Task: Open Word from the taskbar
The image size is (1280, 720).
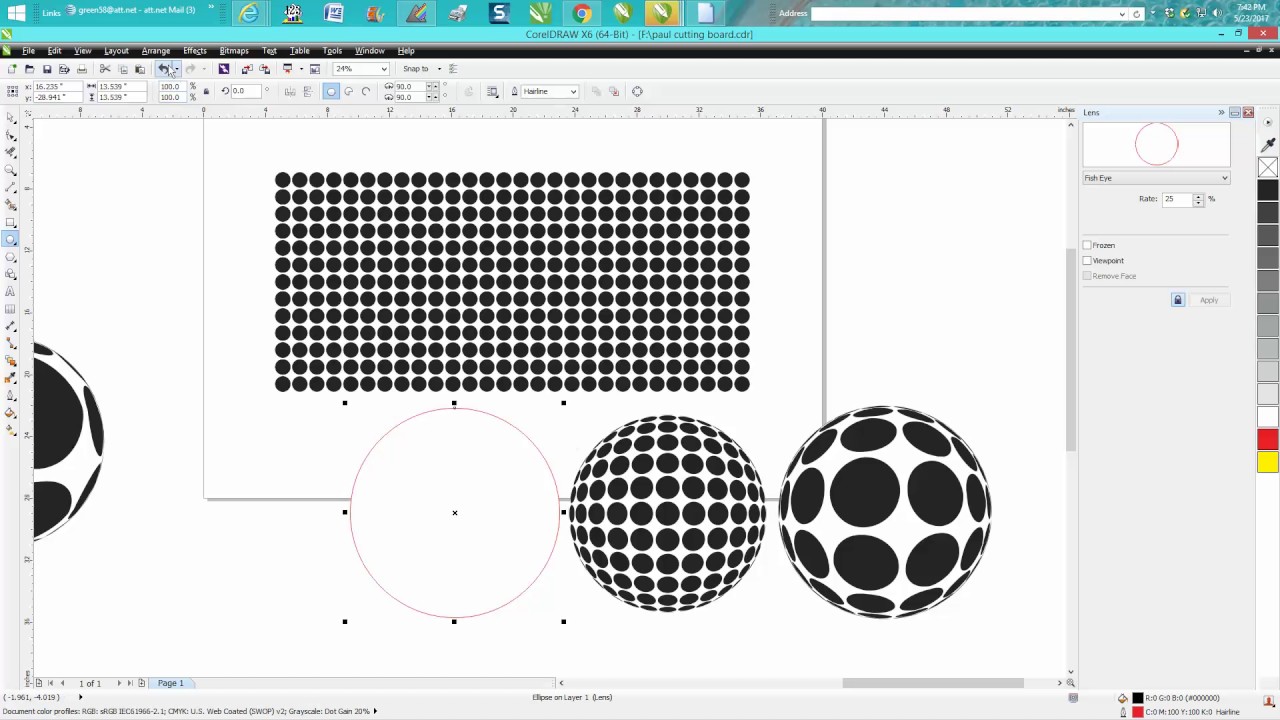Action: pos(334,13)
